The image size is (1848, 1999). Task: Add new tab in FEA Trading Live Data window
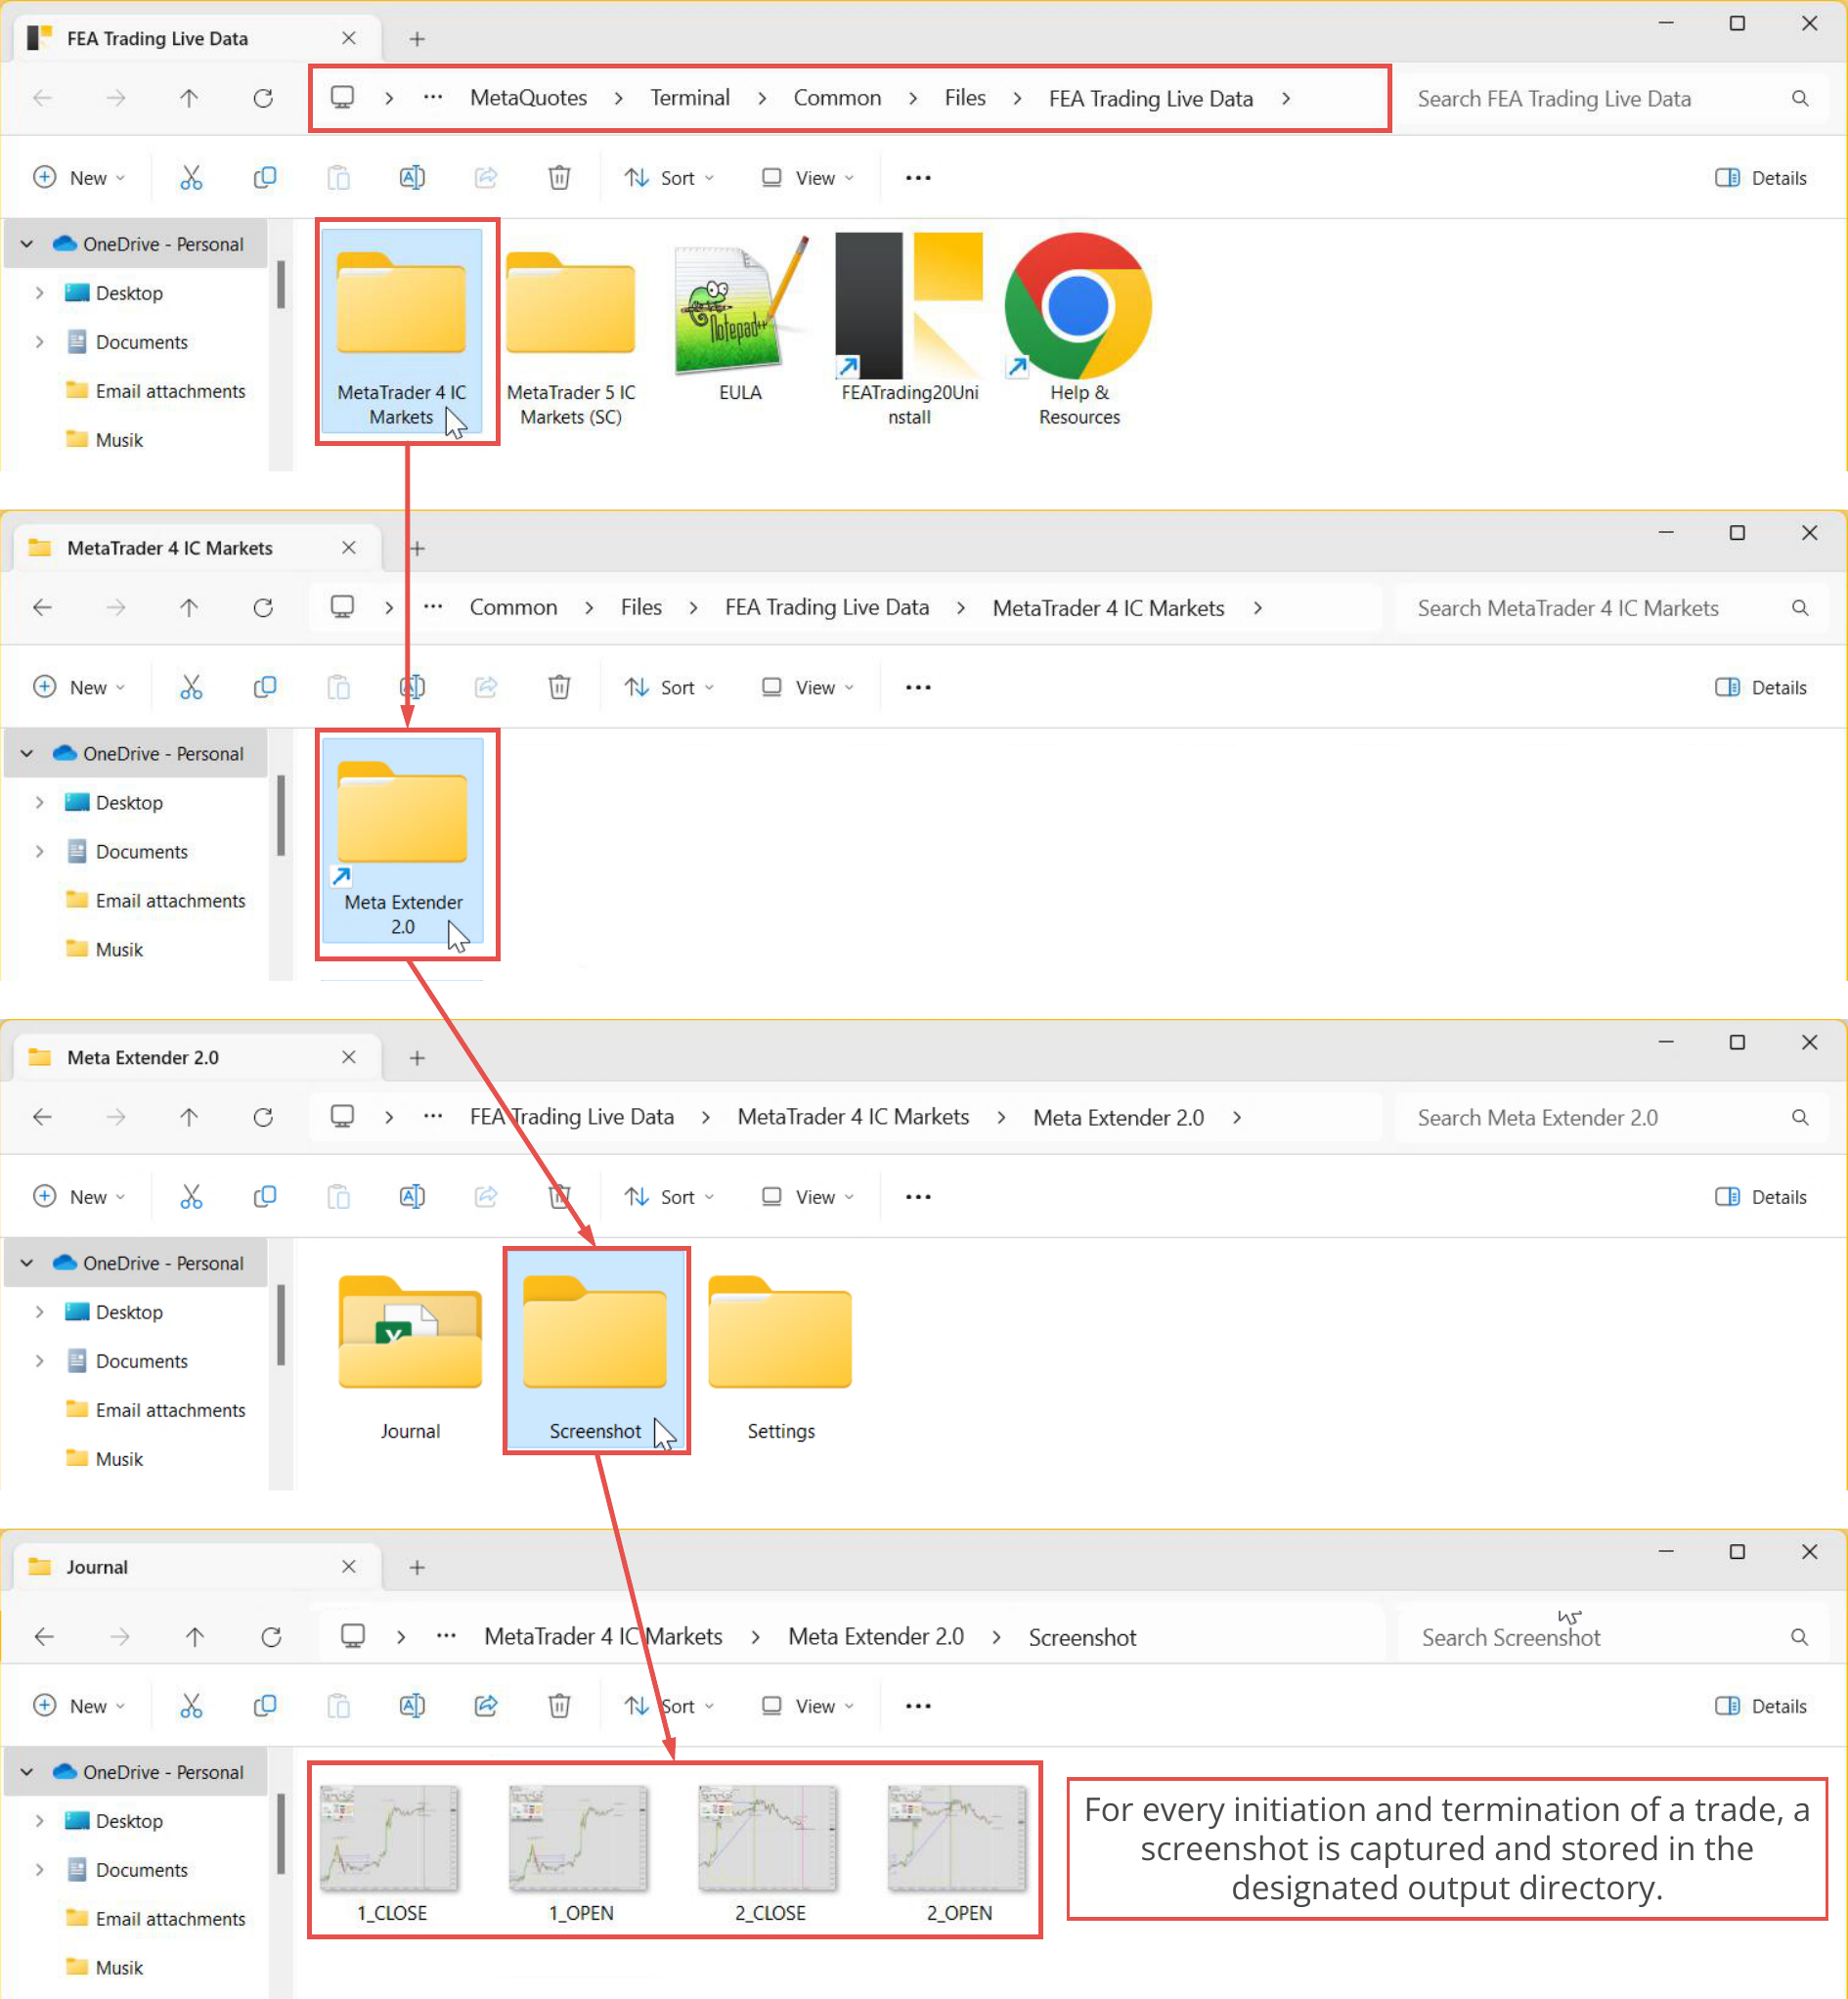(417, 38)
